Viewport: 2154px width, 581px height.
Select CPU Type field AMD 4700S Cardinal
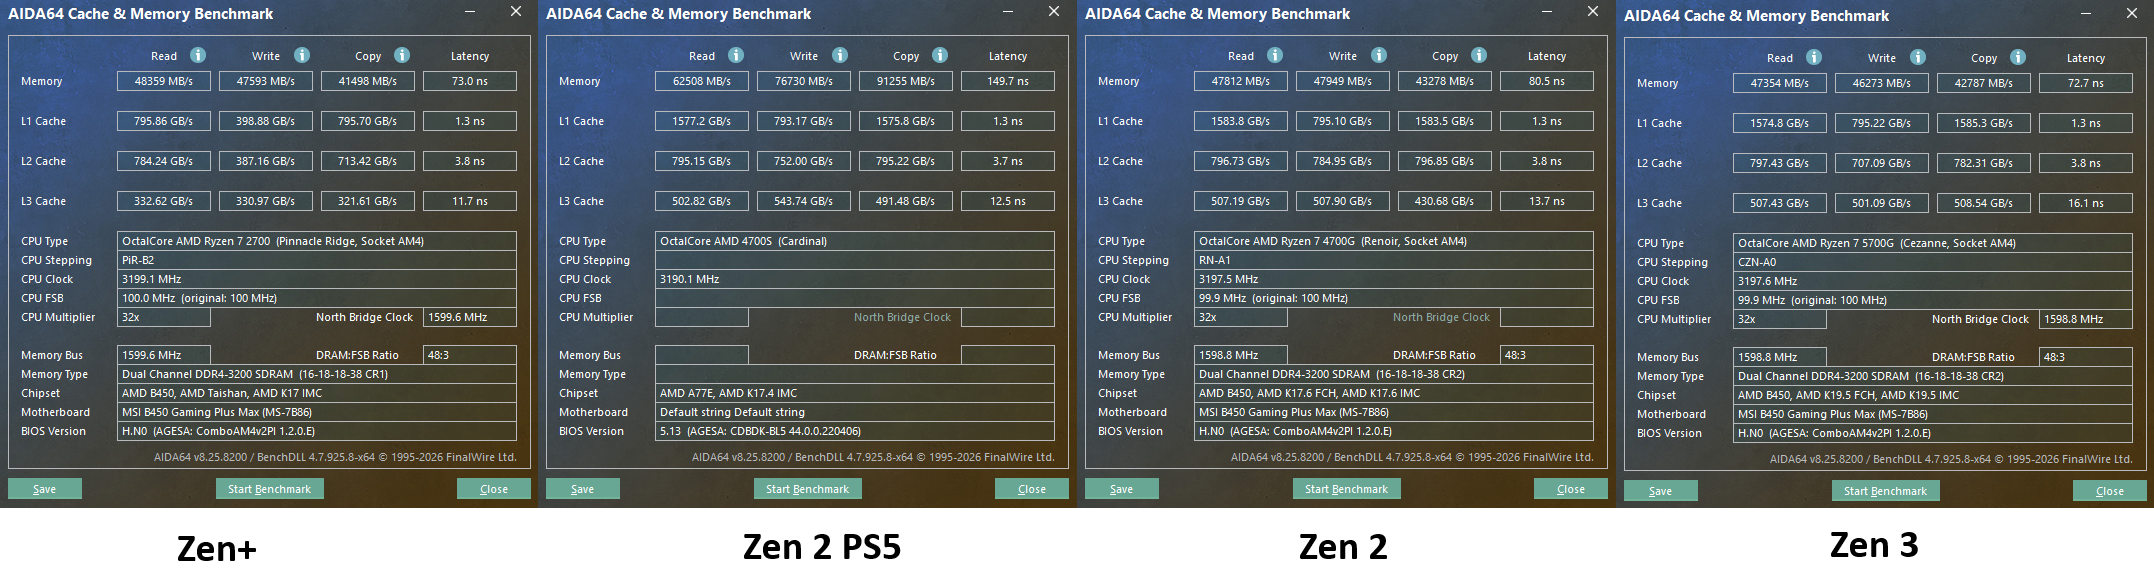855,241
